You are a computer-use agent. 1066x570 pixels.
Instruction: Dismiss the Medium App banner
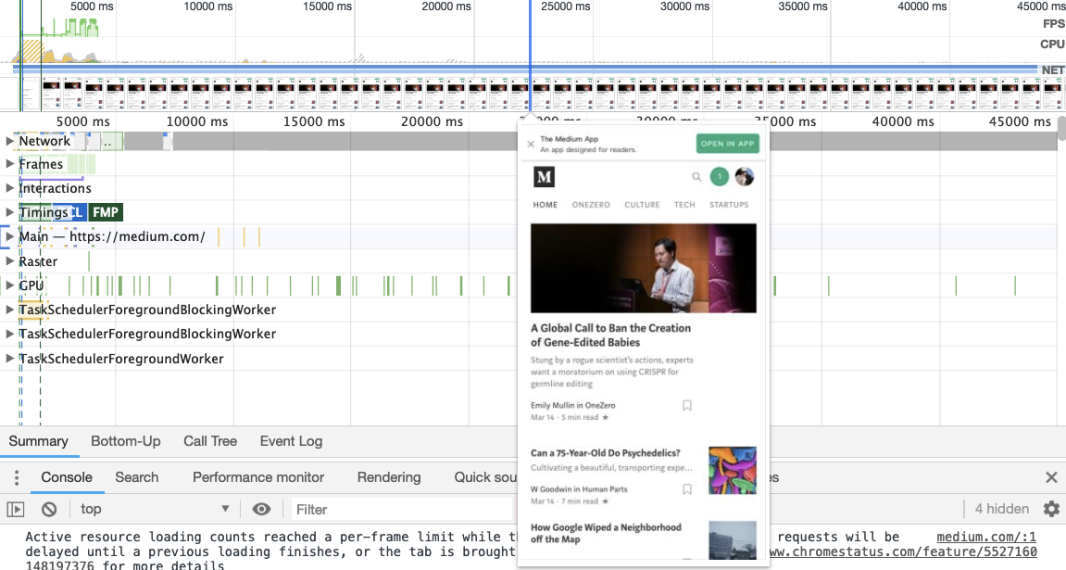point(531,144)
